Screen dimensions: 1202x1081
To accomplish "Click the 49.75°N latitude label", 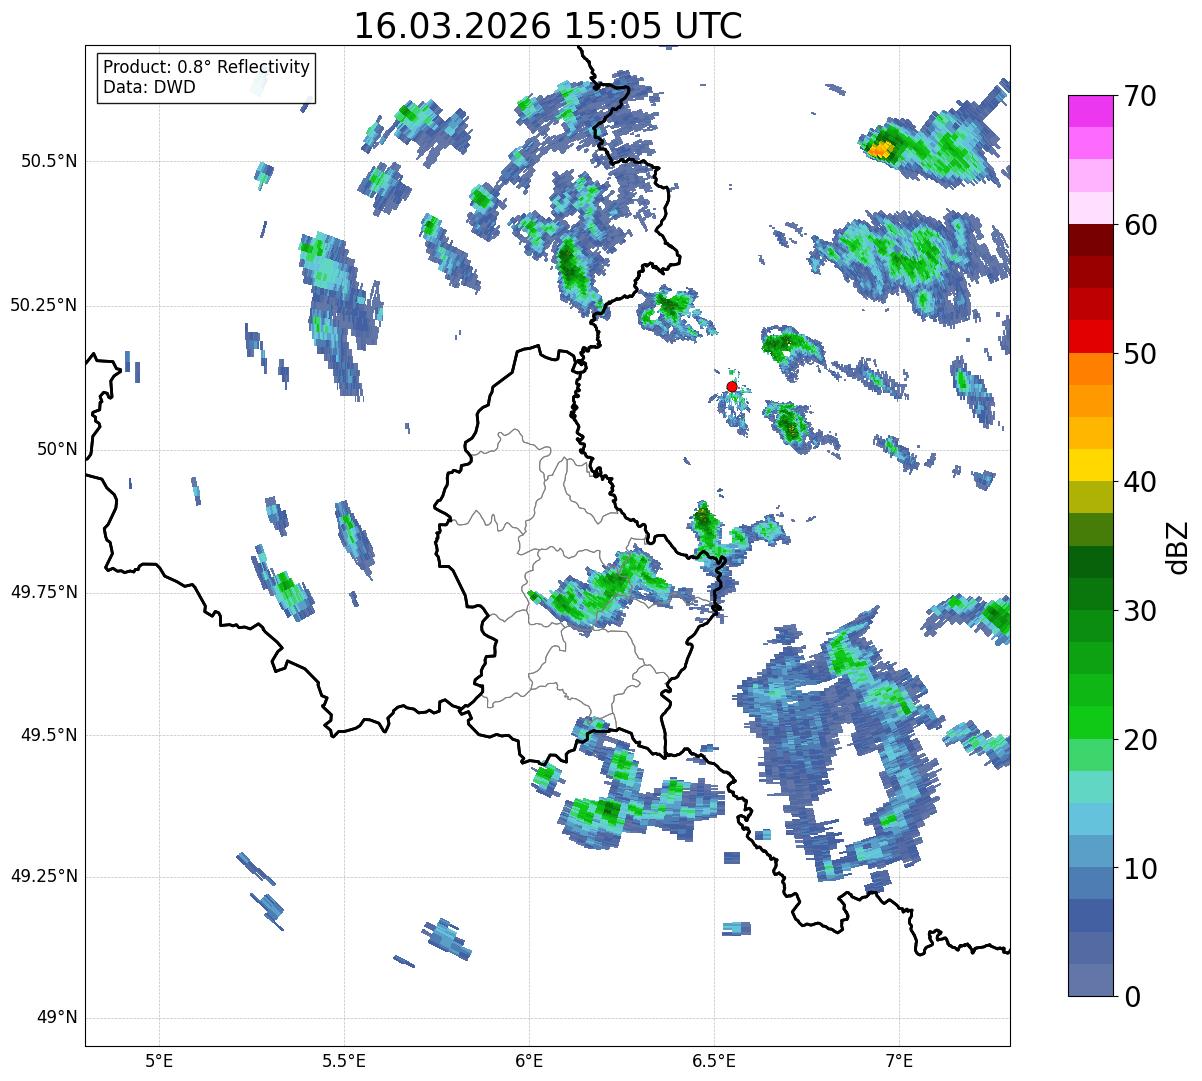I will [x=43, y=592].
